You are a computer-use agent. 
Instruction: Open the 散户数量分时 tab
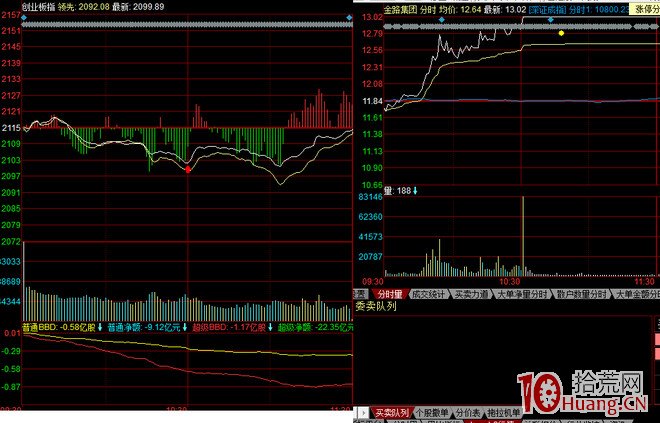581,294
